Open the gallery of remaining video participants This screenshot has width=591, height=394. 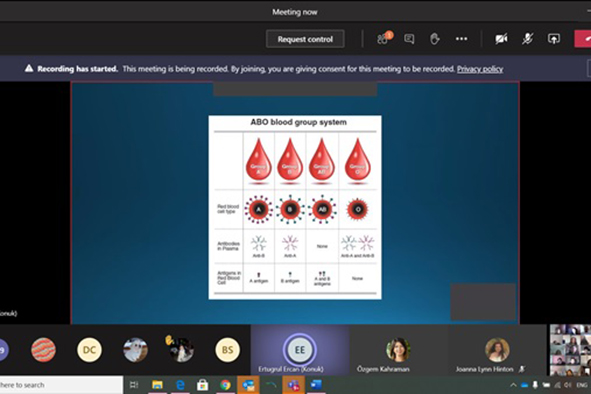(570, 350)
